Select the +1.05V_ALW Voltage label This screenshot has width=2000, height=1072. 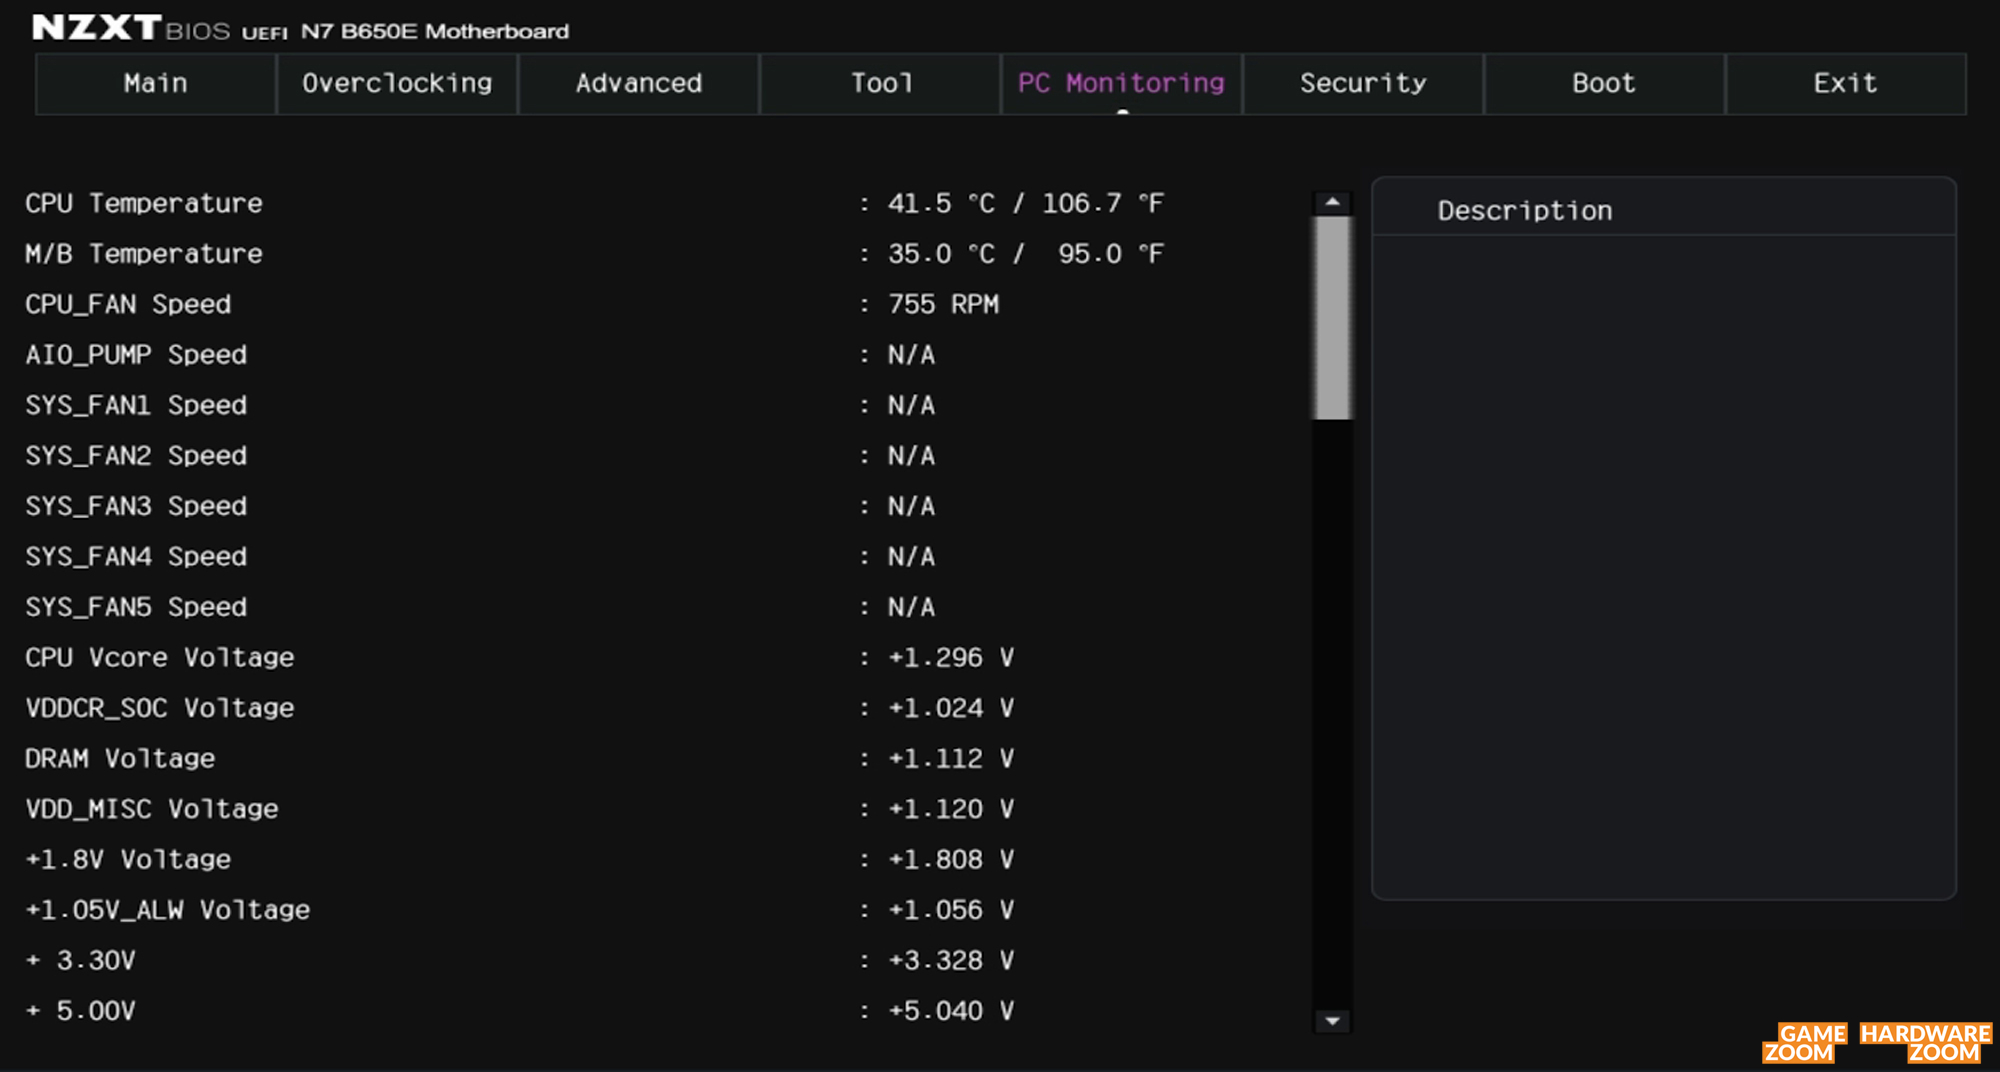click(x=168, y=910)
